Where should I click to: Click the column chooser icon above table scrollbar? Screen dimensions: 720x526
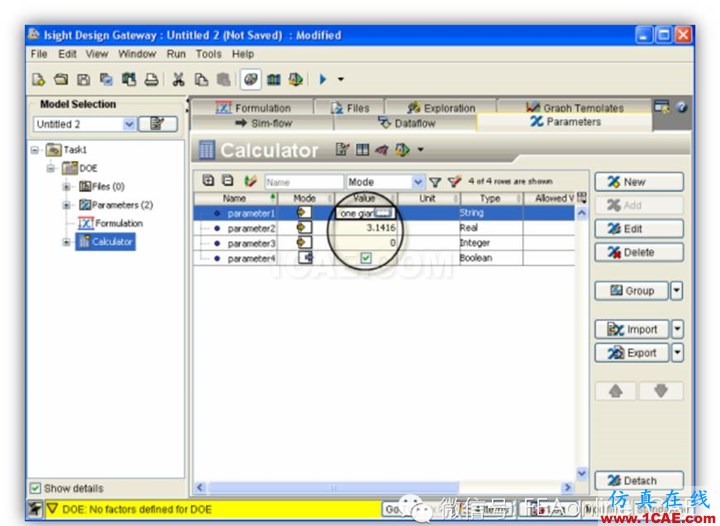coord(582,198)
